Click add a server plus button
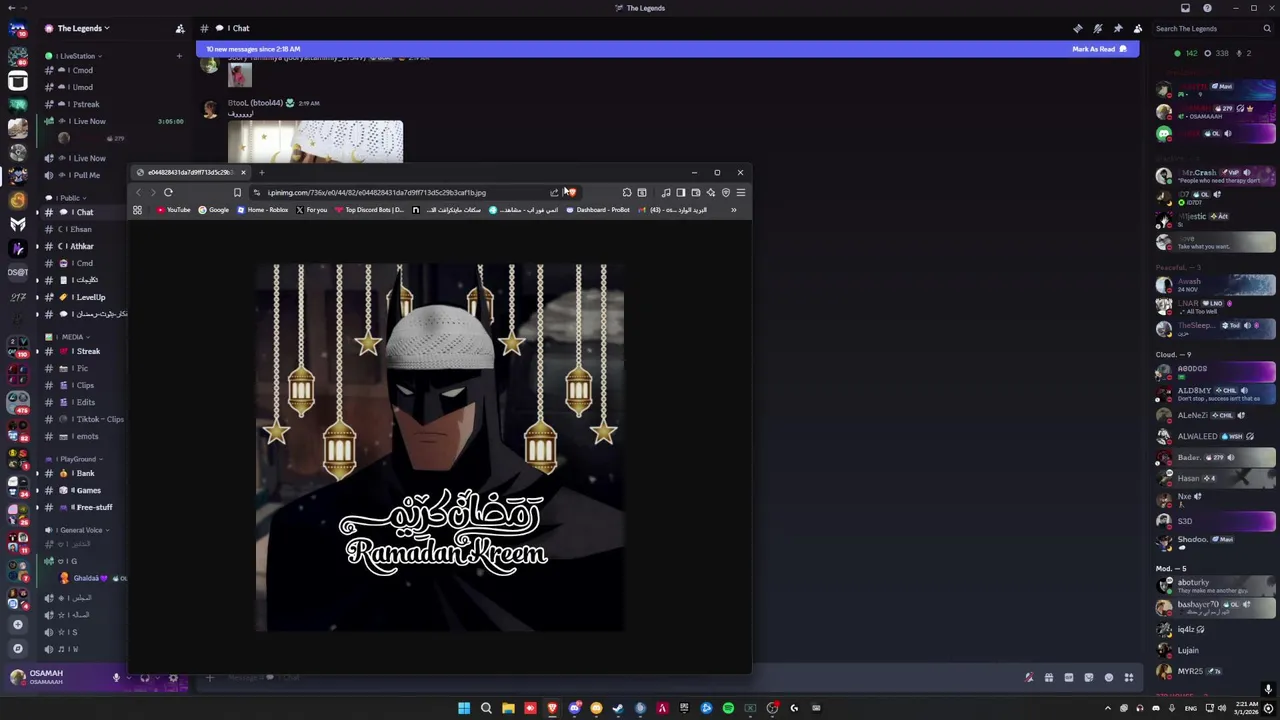The image size is (1280, 720). 17,625
